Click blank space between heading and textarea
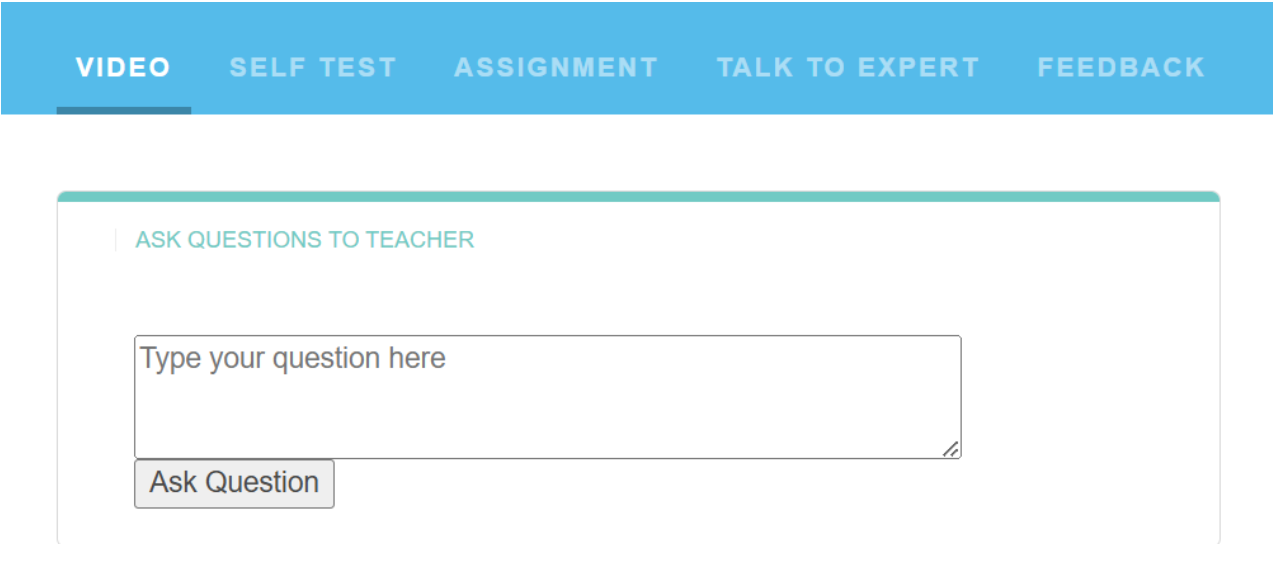The image size is (1273, 587). click(548, 292)
